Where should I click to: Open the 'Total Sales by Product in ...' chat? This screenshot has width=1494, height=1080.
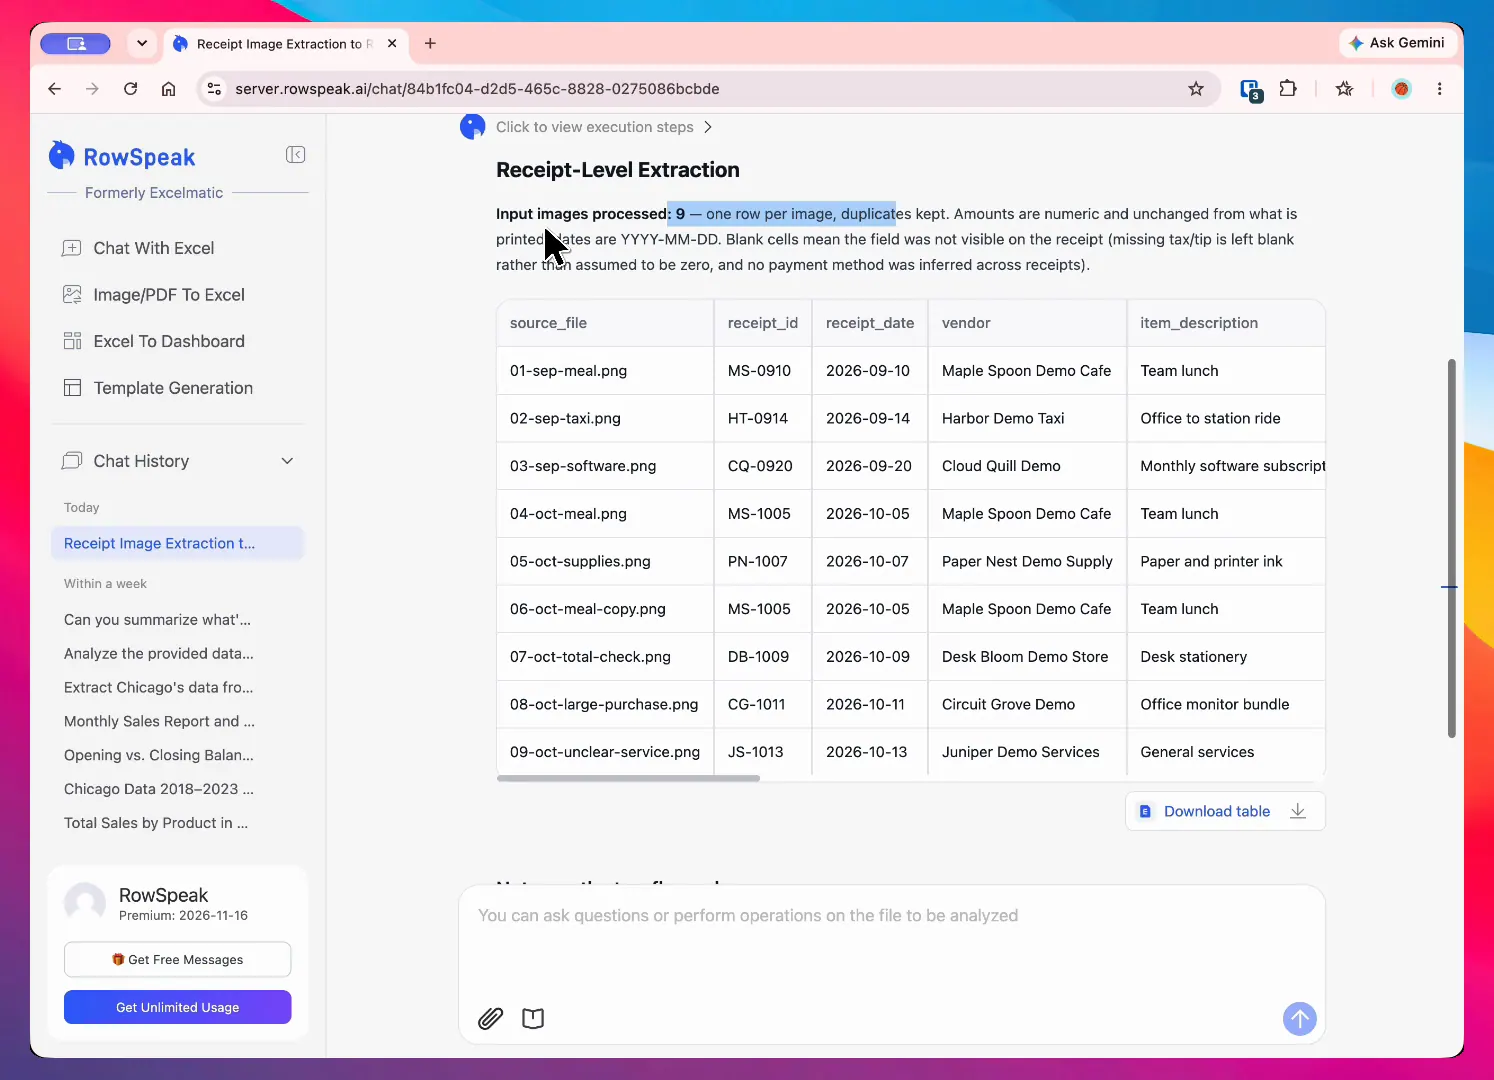(155, 823)
